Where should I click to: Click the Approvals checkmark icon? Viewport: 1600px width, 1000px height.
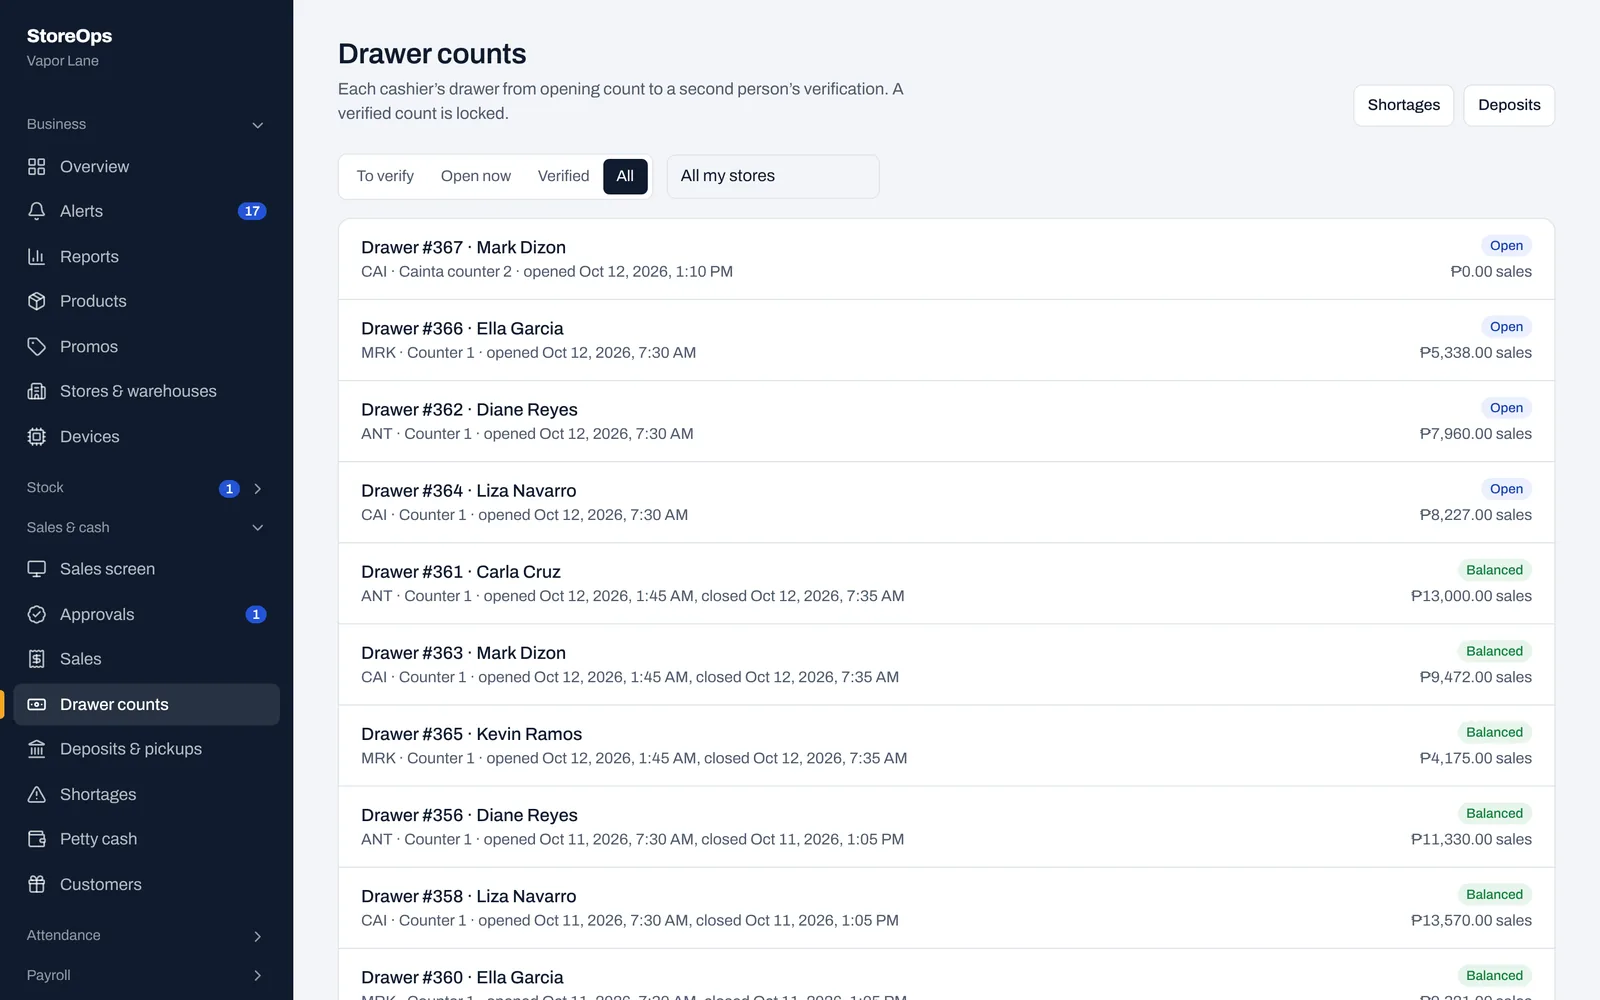click(37, 615)
